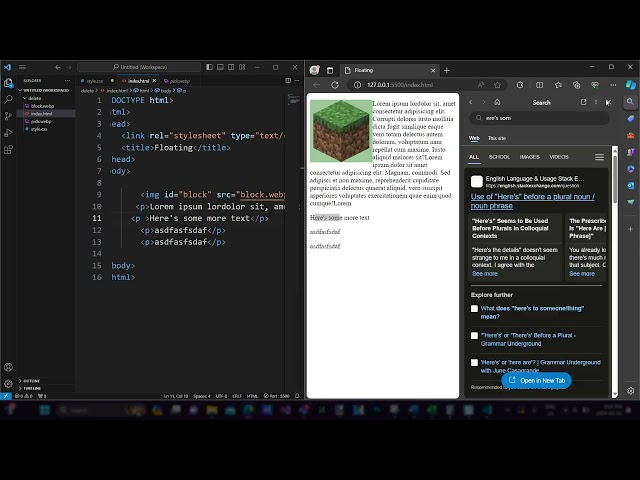Click sidebar Search home icon
This screenshot has width=640, height=480.
pos(497,102)
